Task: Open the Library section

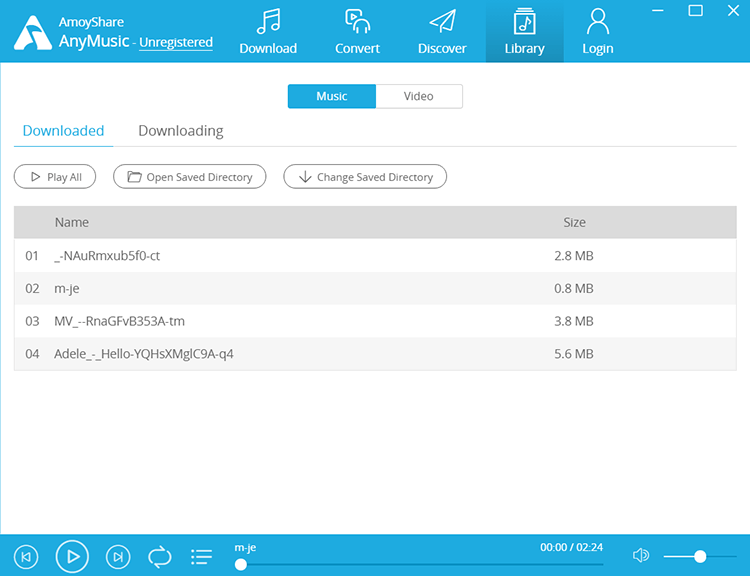Action: [524, 32]
